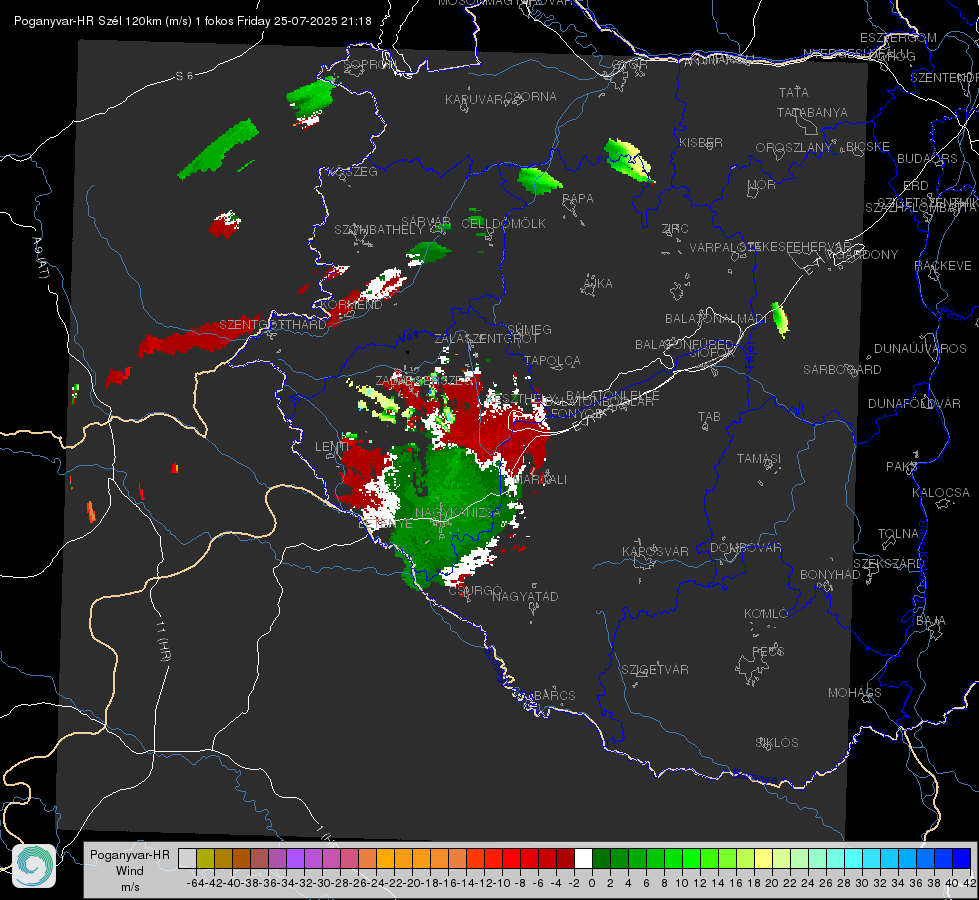Click the BARCS city label
Screen dimensions: 979x900
click(554, 695)
